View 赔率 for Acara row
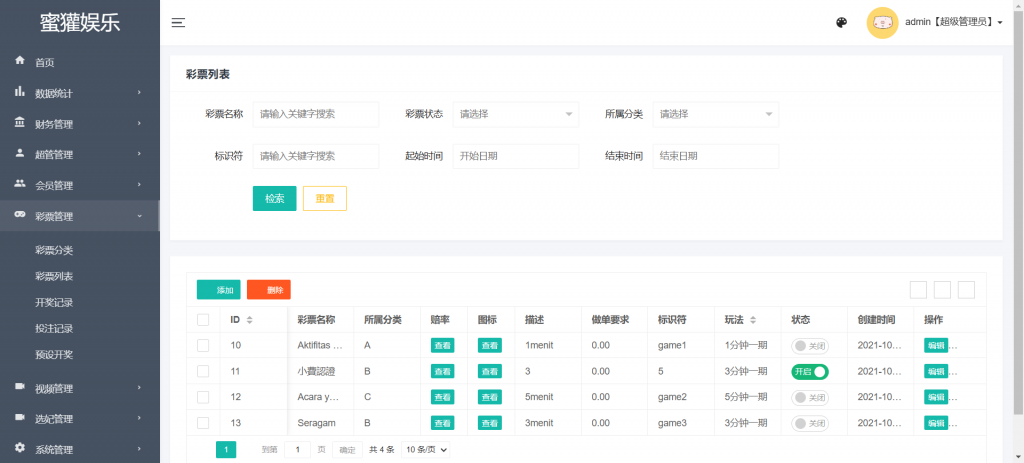This screenshot has width=1024, height=463. click(x=442, y=397)
